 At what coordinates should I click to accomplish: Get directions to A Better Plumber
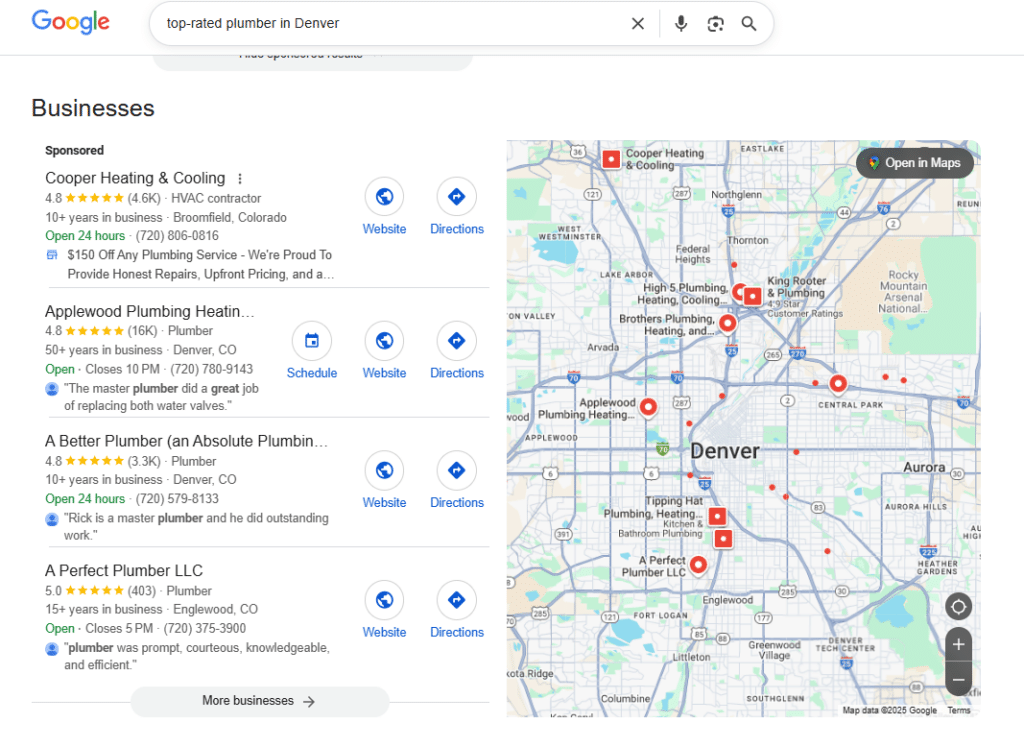tap(456, 480)
